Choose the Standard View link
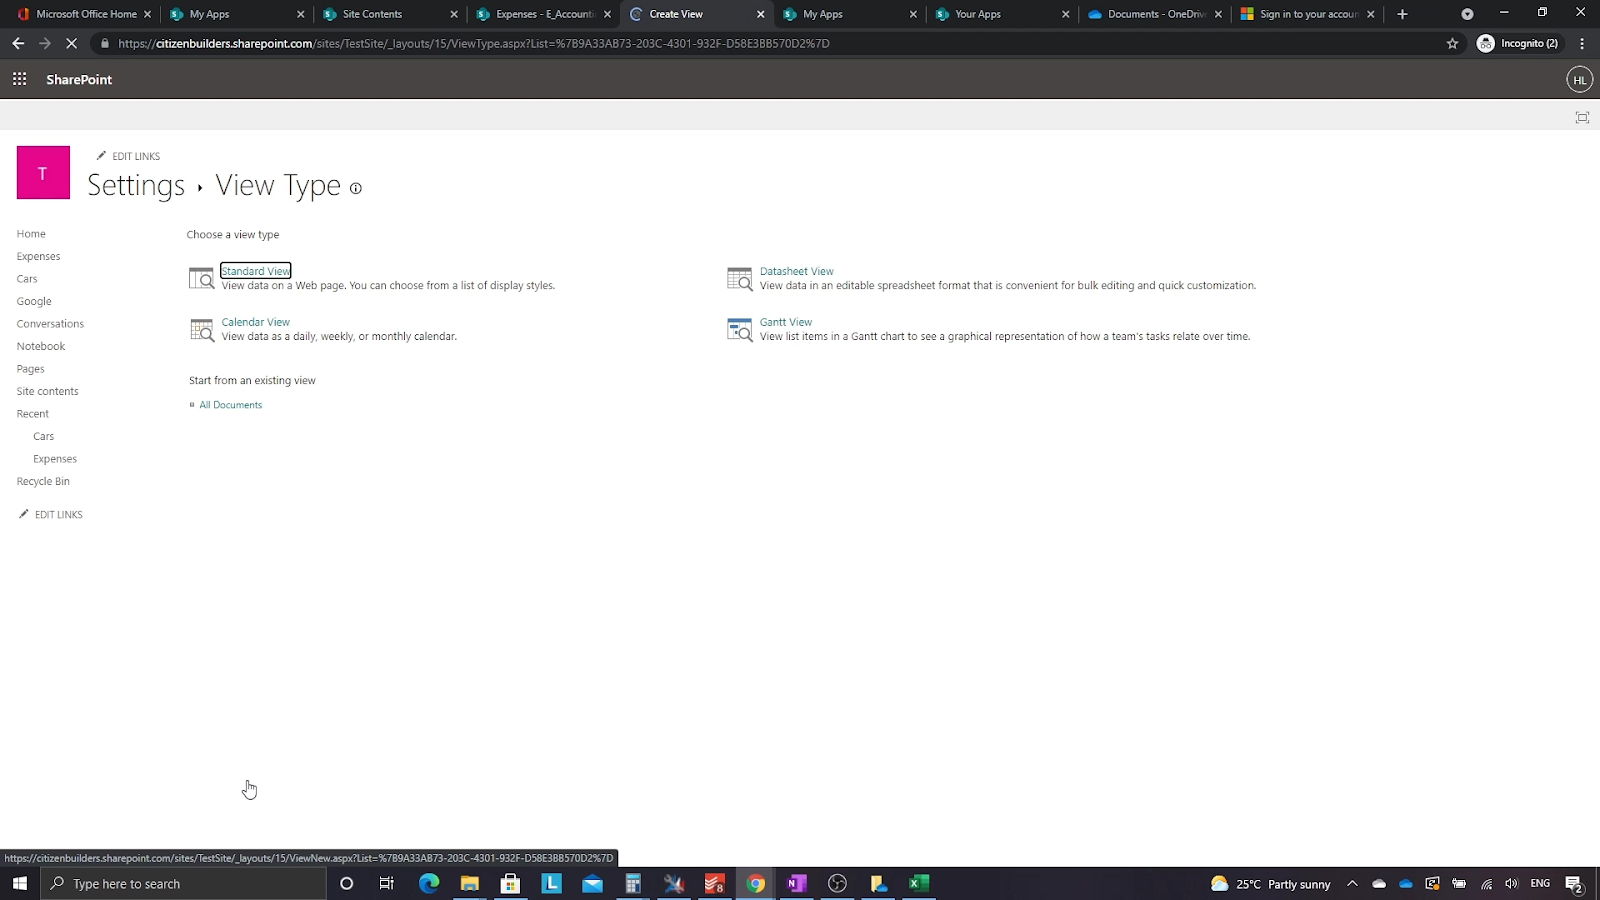Image resolution: width=1600 pixels, height=900 pixels. click(256, 271)
